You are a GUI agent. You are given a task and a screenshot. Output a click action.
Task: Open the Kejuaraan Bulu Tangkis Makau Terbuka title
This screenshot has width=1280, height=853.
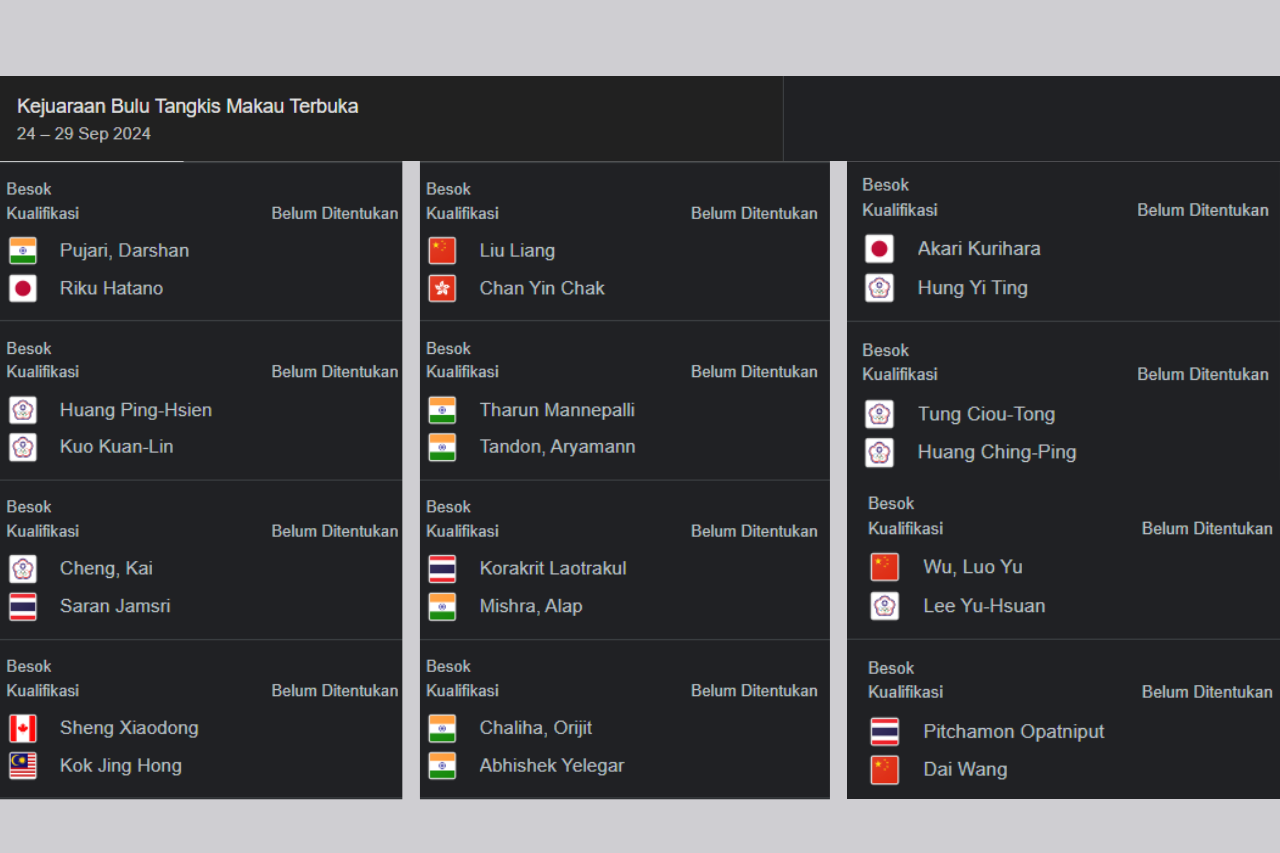tap(188, 106)
